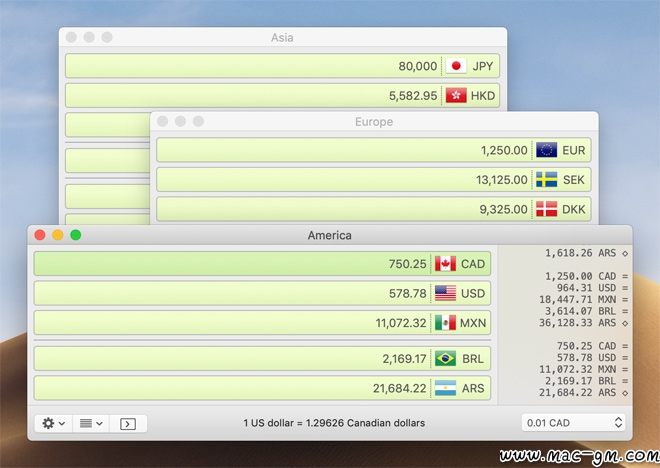Click the Europe window title bar
The image size is (660, 468).
click(374, 122)
